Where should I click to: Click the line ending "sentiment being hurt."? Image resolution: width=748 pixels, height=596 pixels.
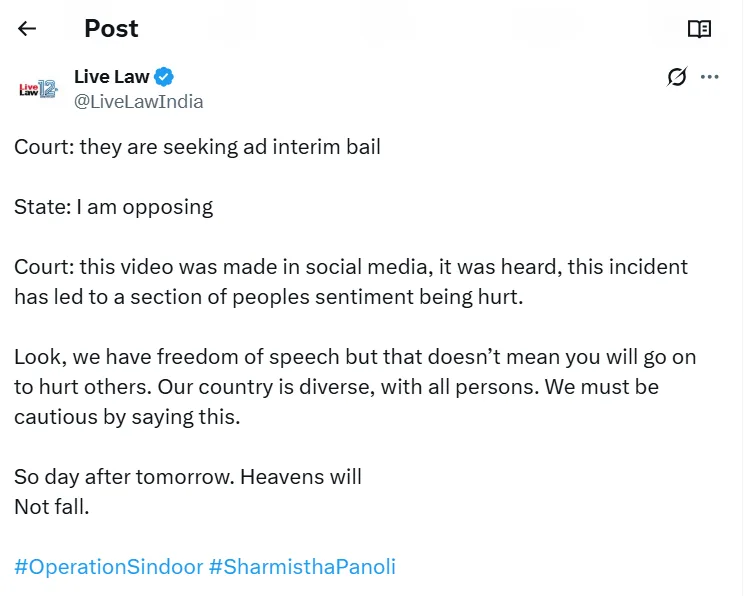[x=268, y=297]
